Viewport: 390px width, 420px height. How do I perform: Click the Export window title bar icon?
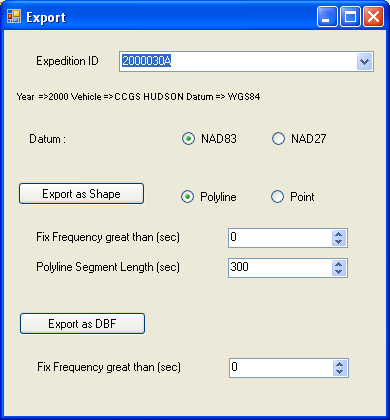(x=14, y=16)
